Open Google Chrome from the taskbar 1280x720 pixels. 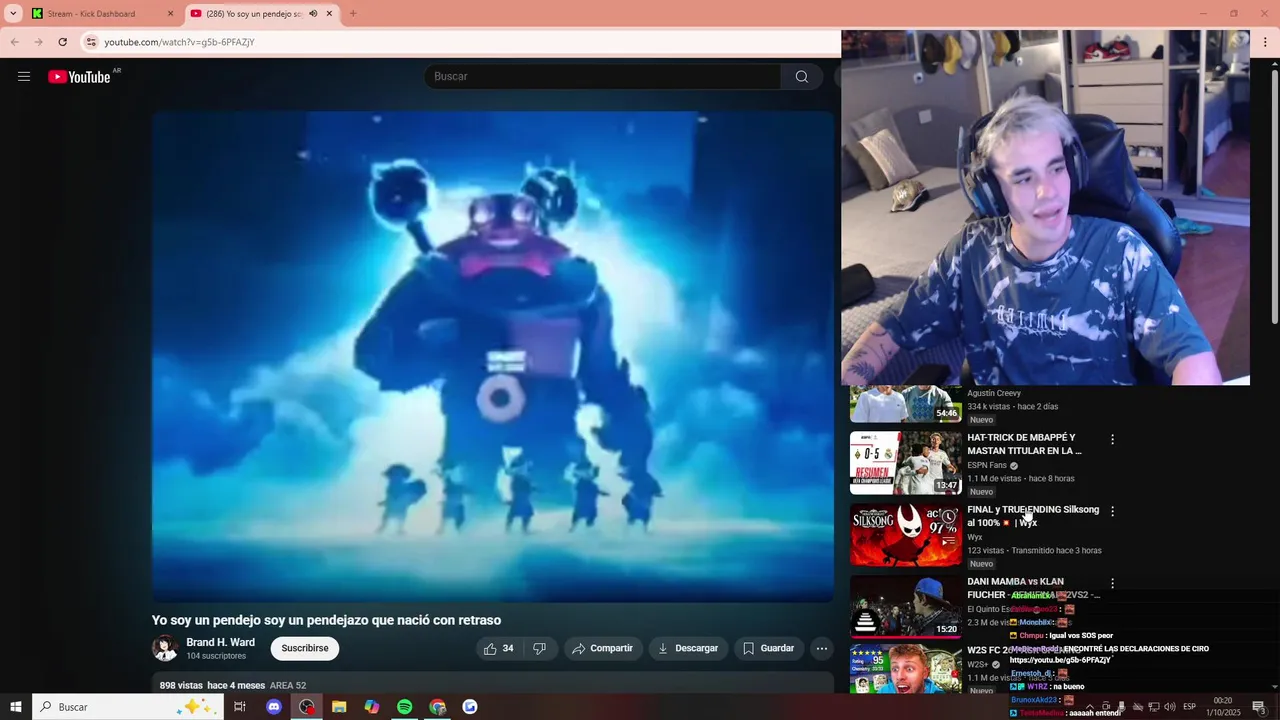438,707
